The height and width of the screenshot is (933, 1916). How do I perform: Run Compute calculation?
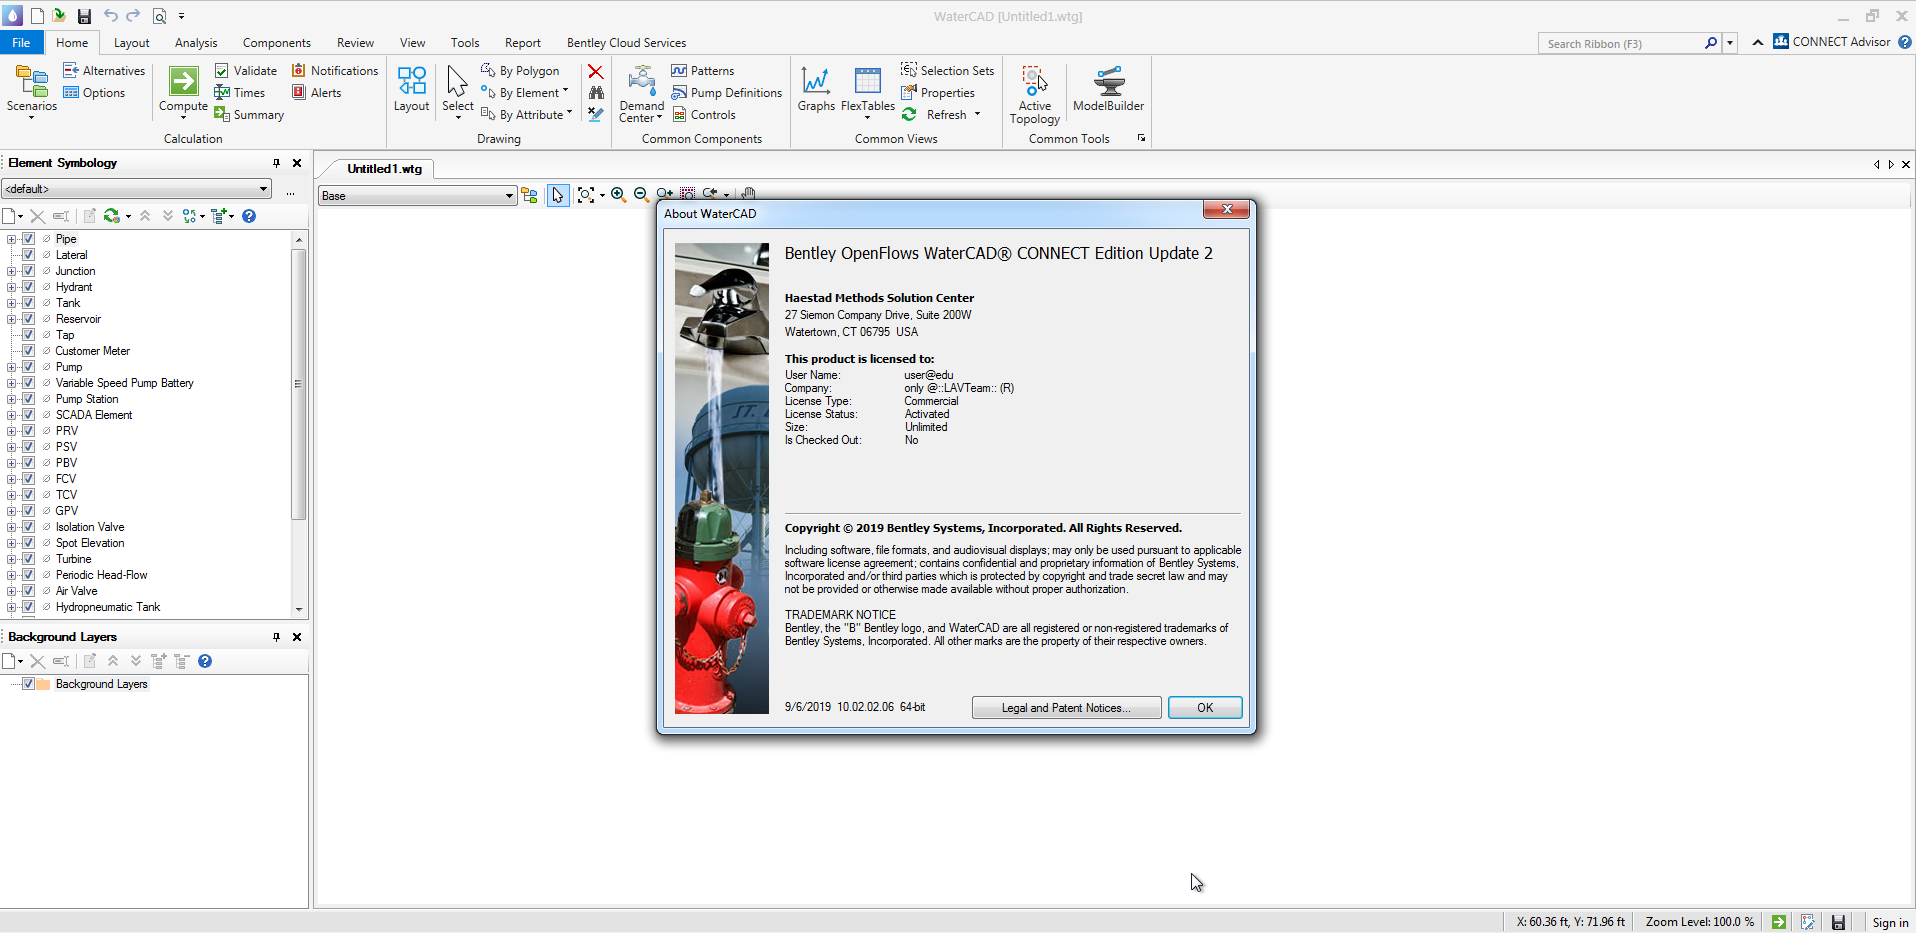pyautogui.click(x=183, y=90)
